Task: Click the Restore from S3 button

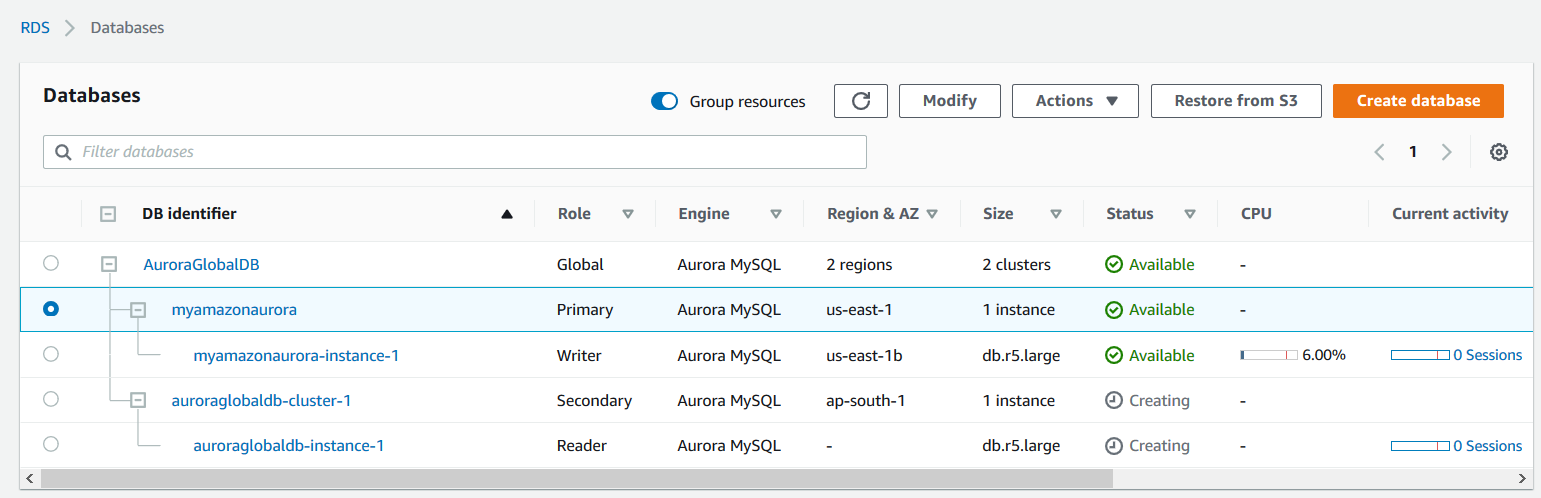Action: pos(1236,101)
